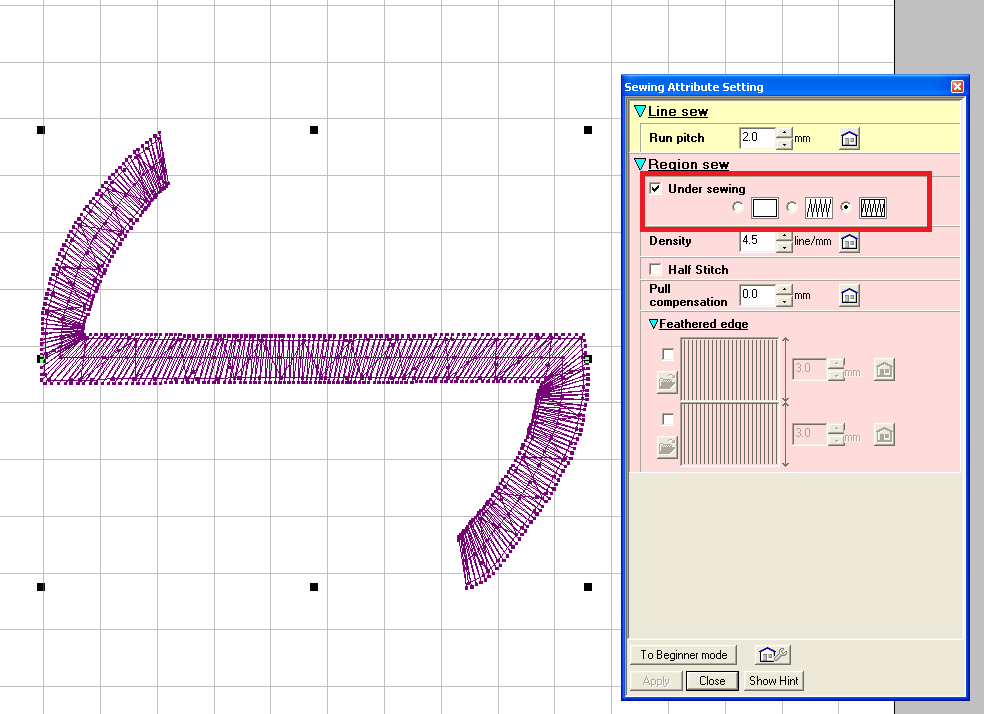Collapse the Region sew section
This screenshot has height=714, width=984.
click(x=640, y=164)
